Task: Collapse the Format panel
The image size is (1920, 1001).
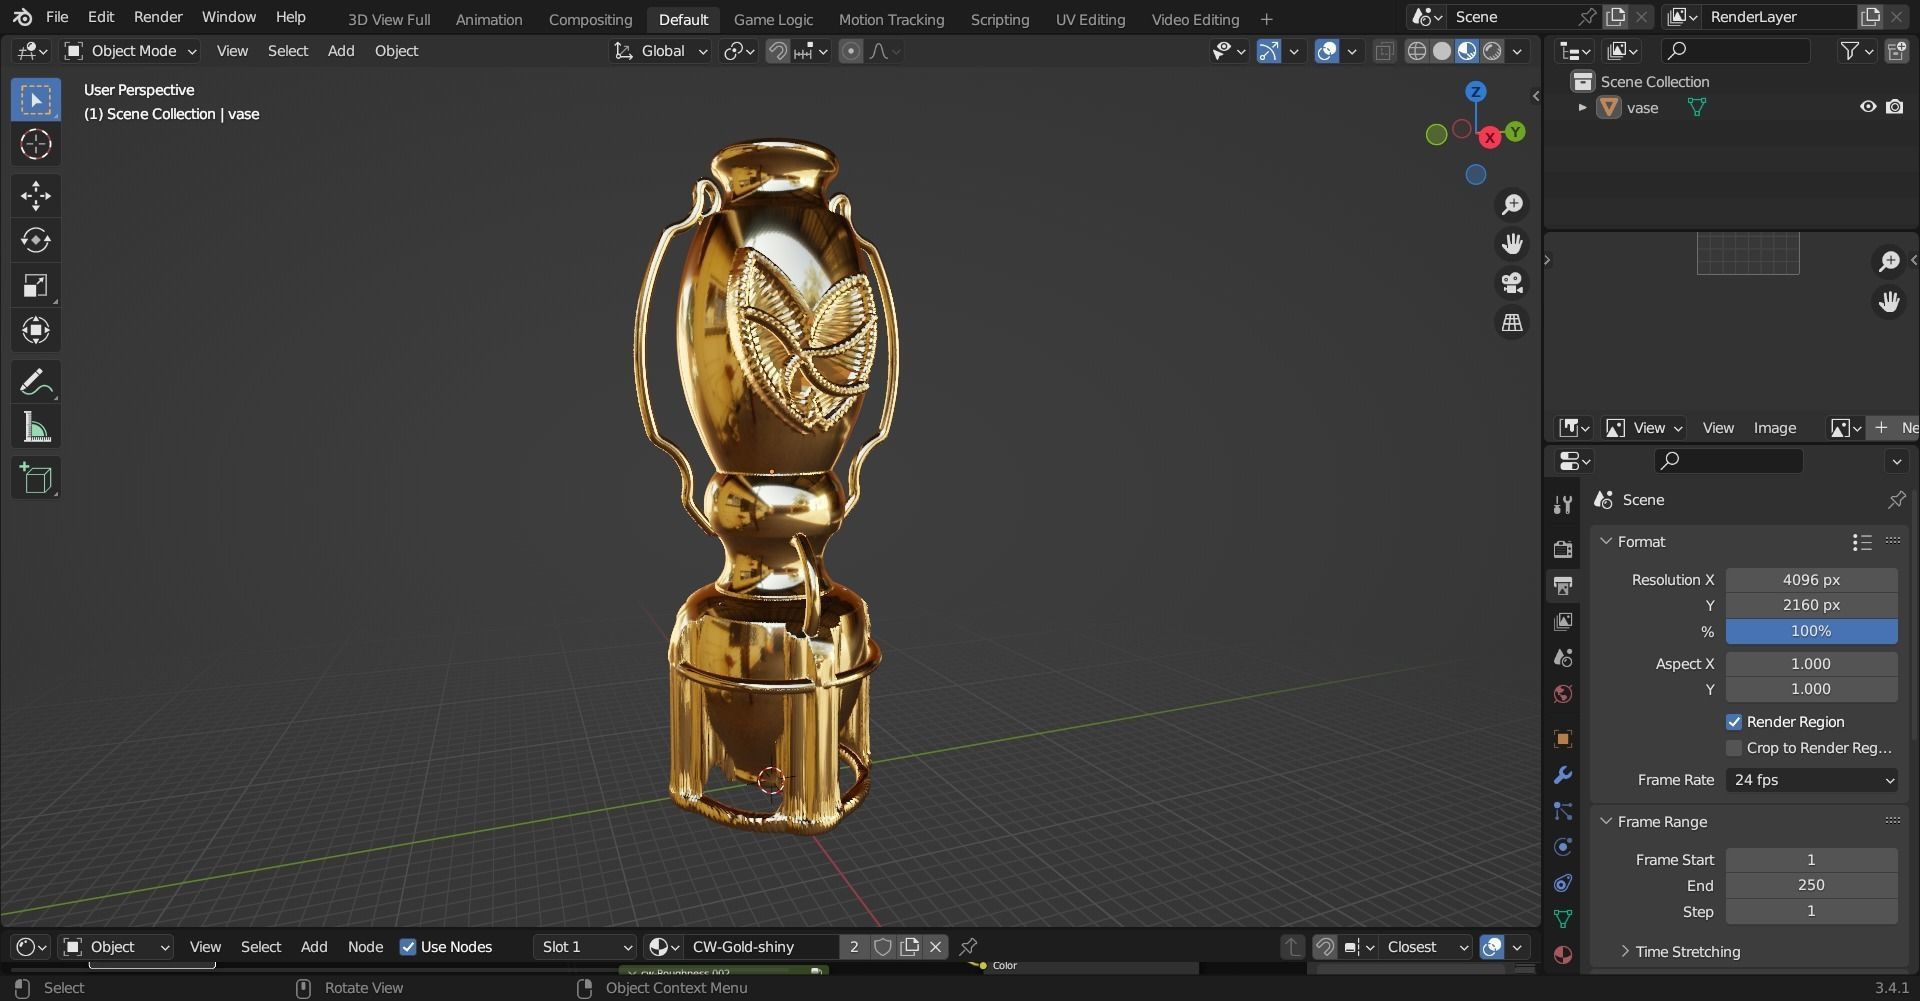Action: click(1606, 541)
